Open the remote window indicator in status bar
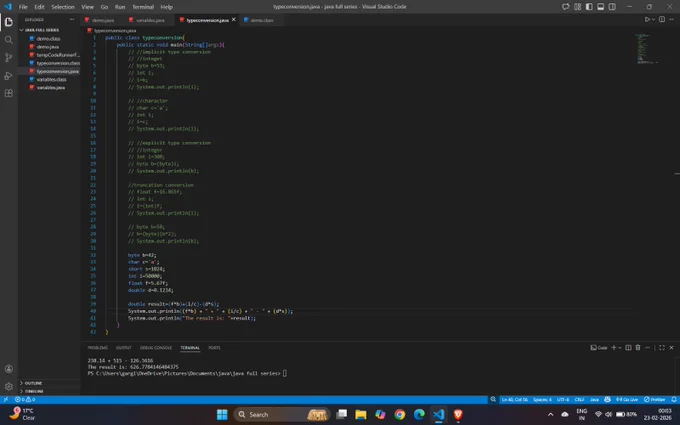 6,399
